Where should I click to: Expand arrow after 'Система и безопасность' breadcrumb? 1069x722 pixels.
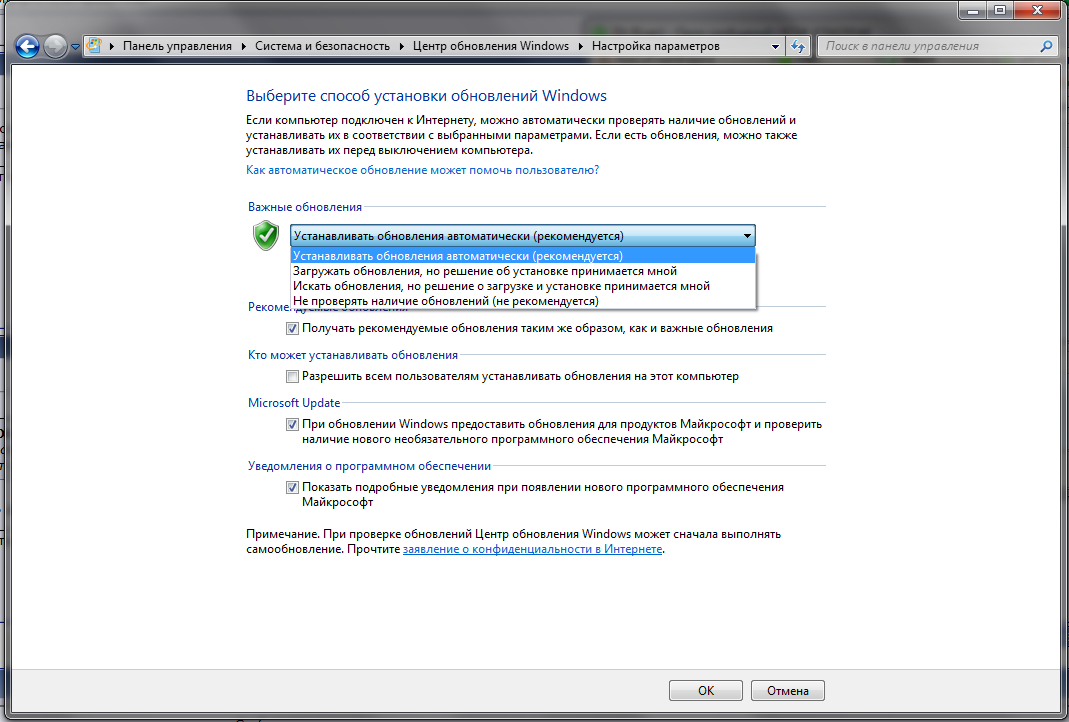pos(402,47)
